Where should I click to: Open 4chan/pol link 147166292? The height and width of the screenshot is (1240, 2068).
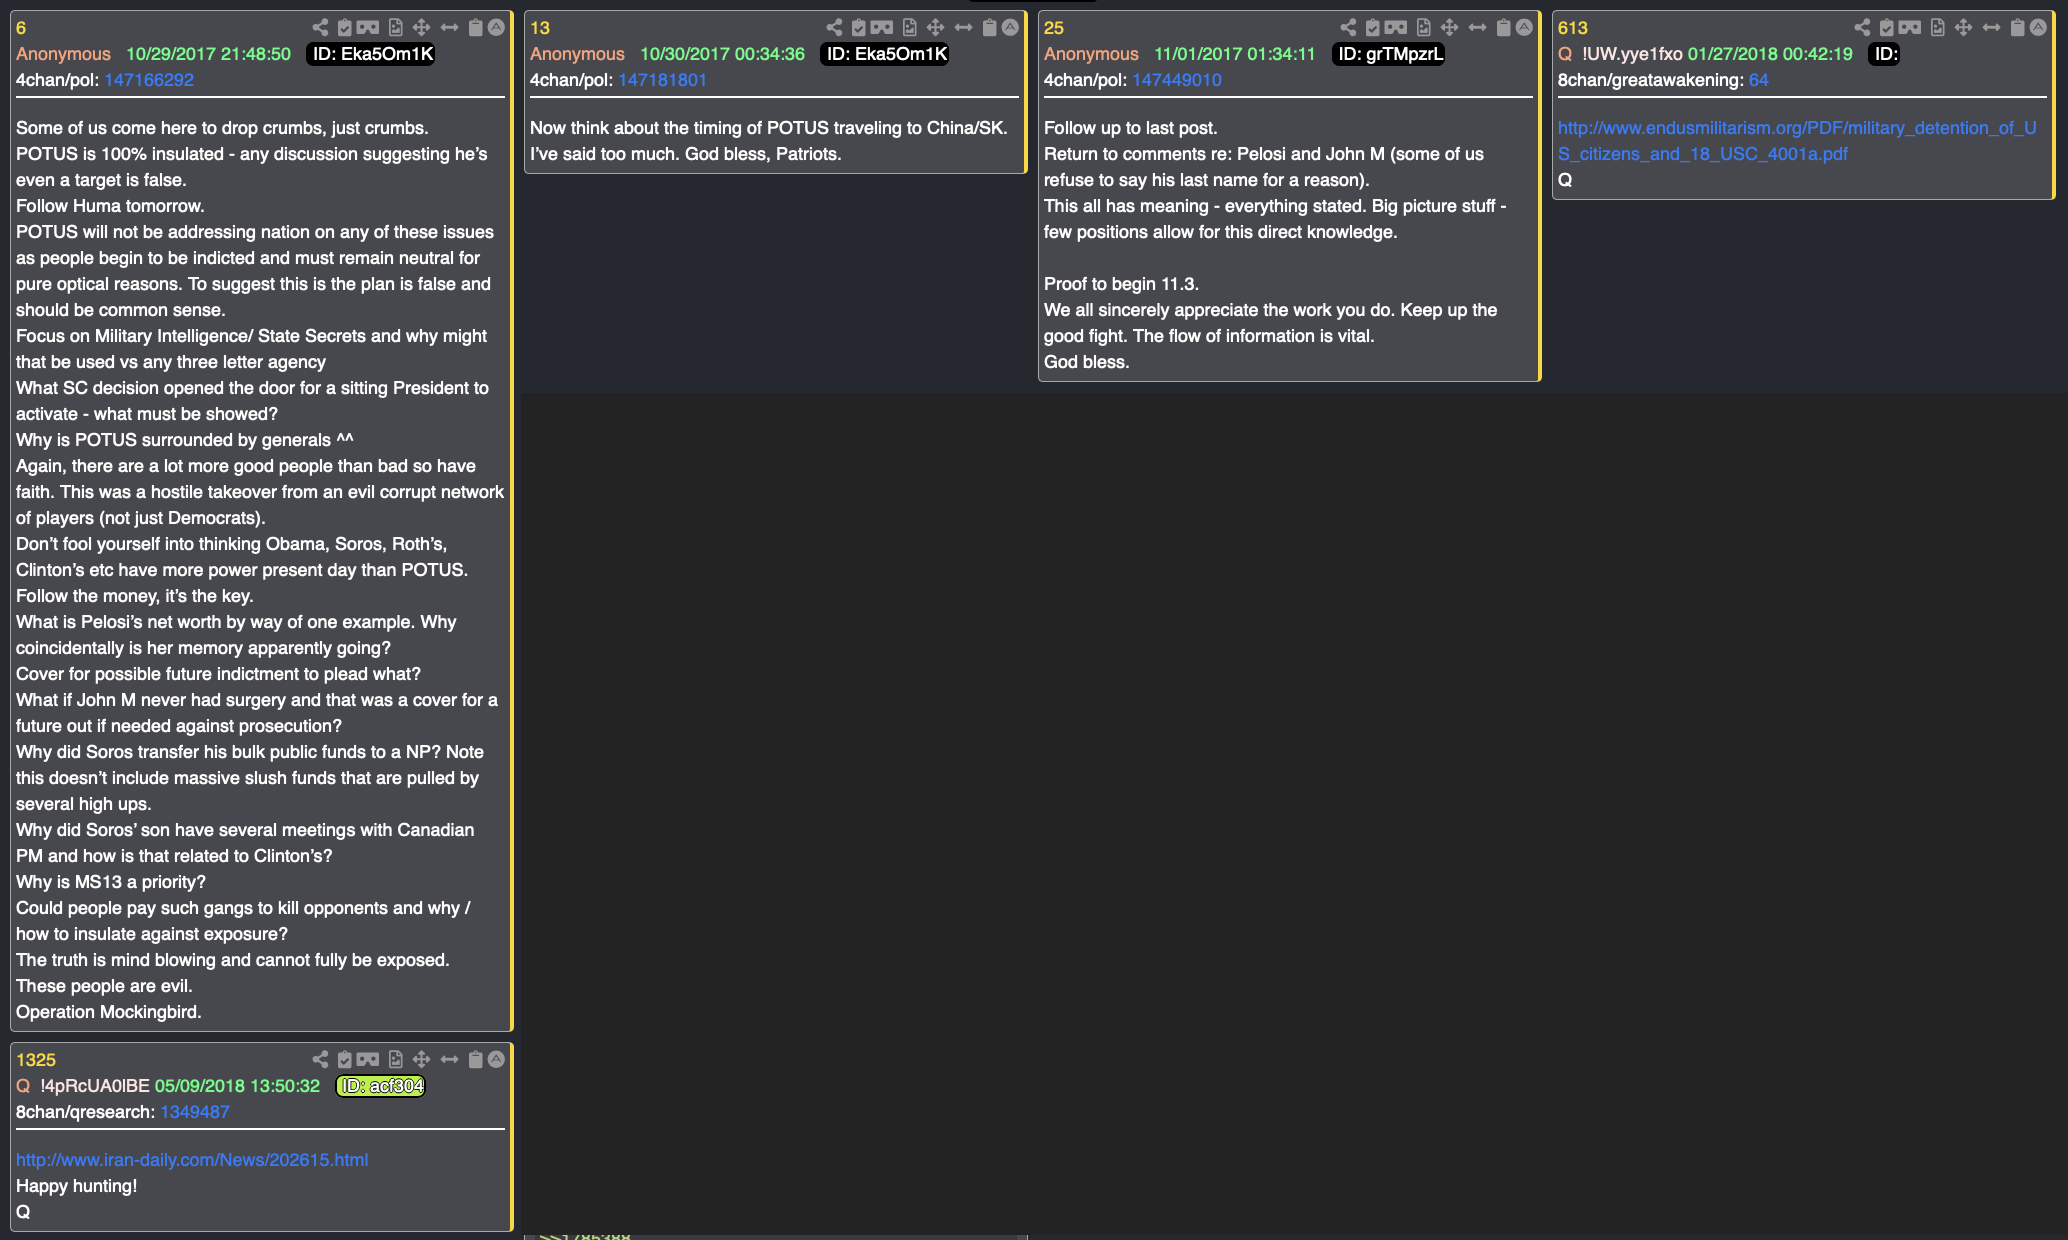149,80
